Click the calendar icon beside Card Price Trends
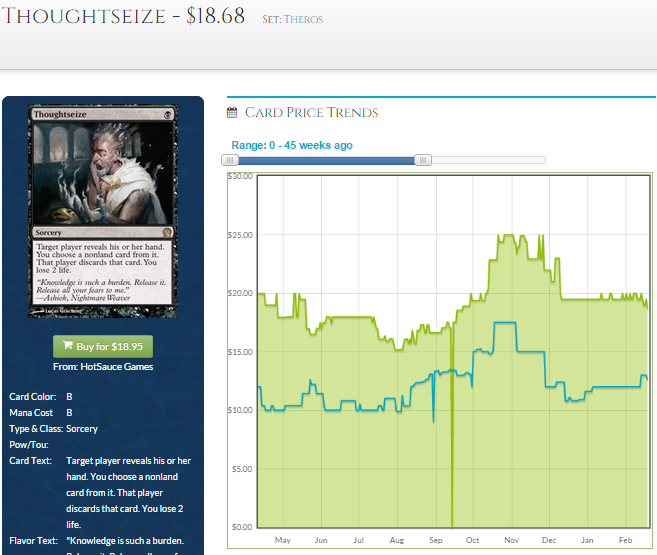 coord(232,112)
